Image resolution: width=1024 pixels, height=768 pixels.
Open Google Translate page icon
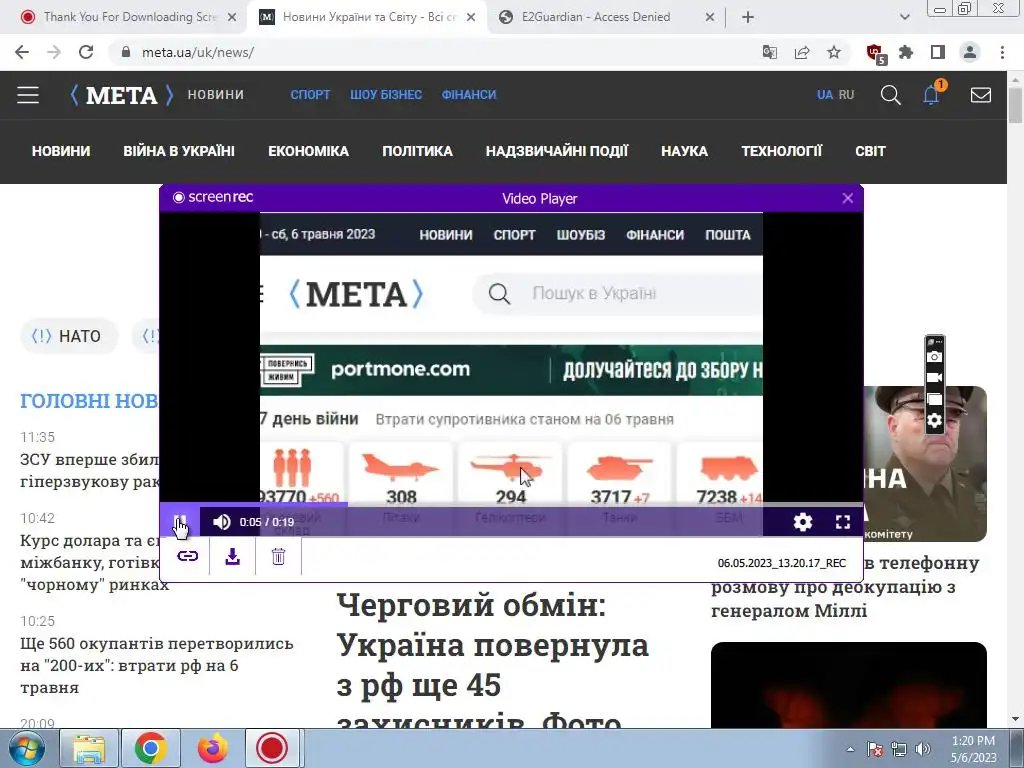770,52
